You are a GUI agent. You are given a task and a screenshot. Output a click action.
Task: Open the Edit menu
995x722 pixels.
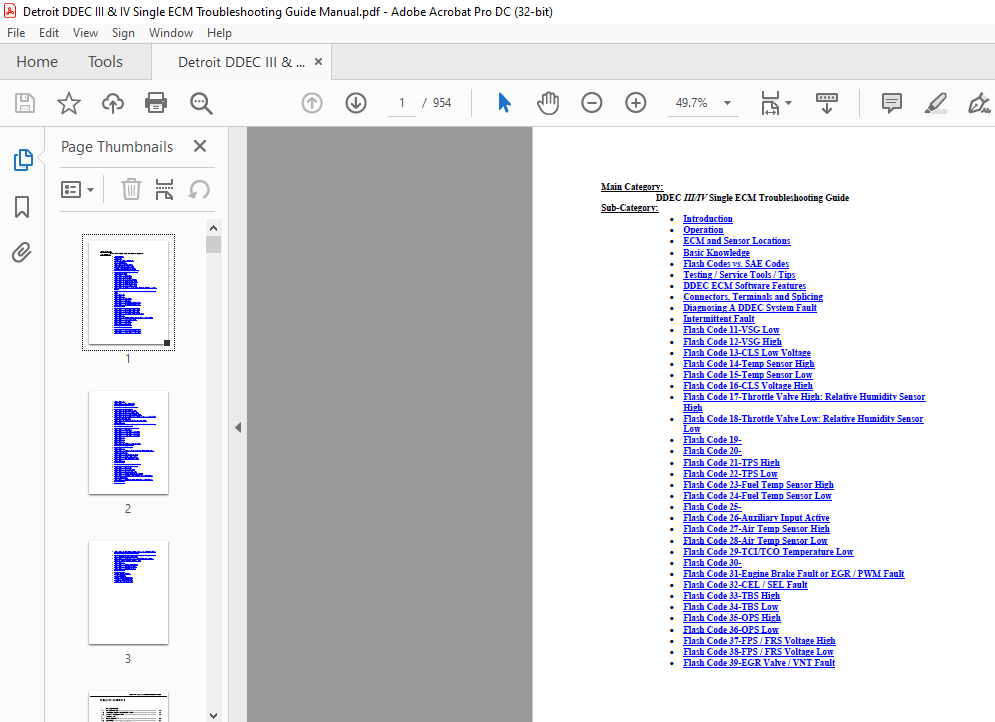coord(49,33)
